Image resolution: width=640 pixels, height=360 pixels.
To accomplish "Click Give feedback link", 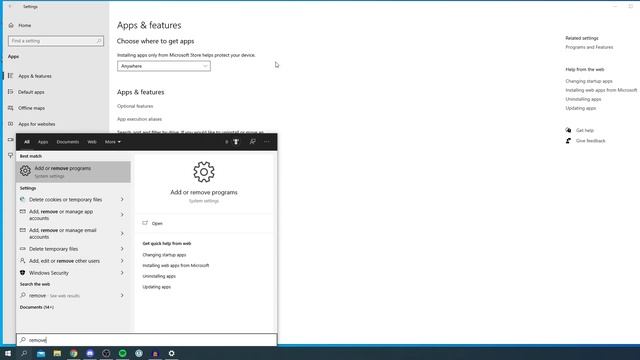I will [590, 141].
